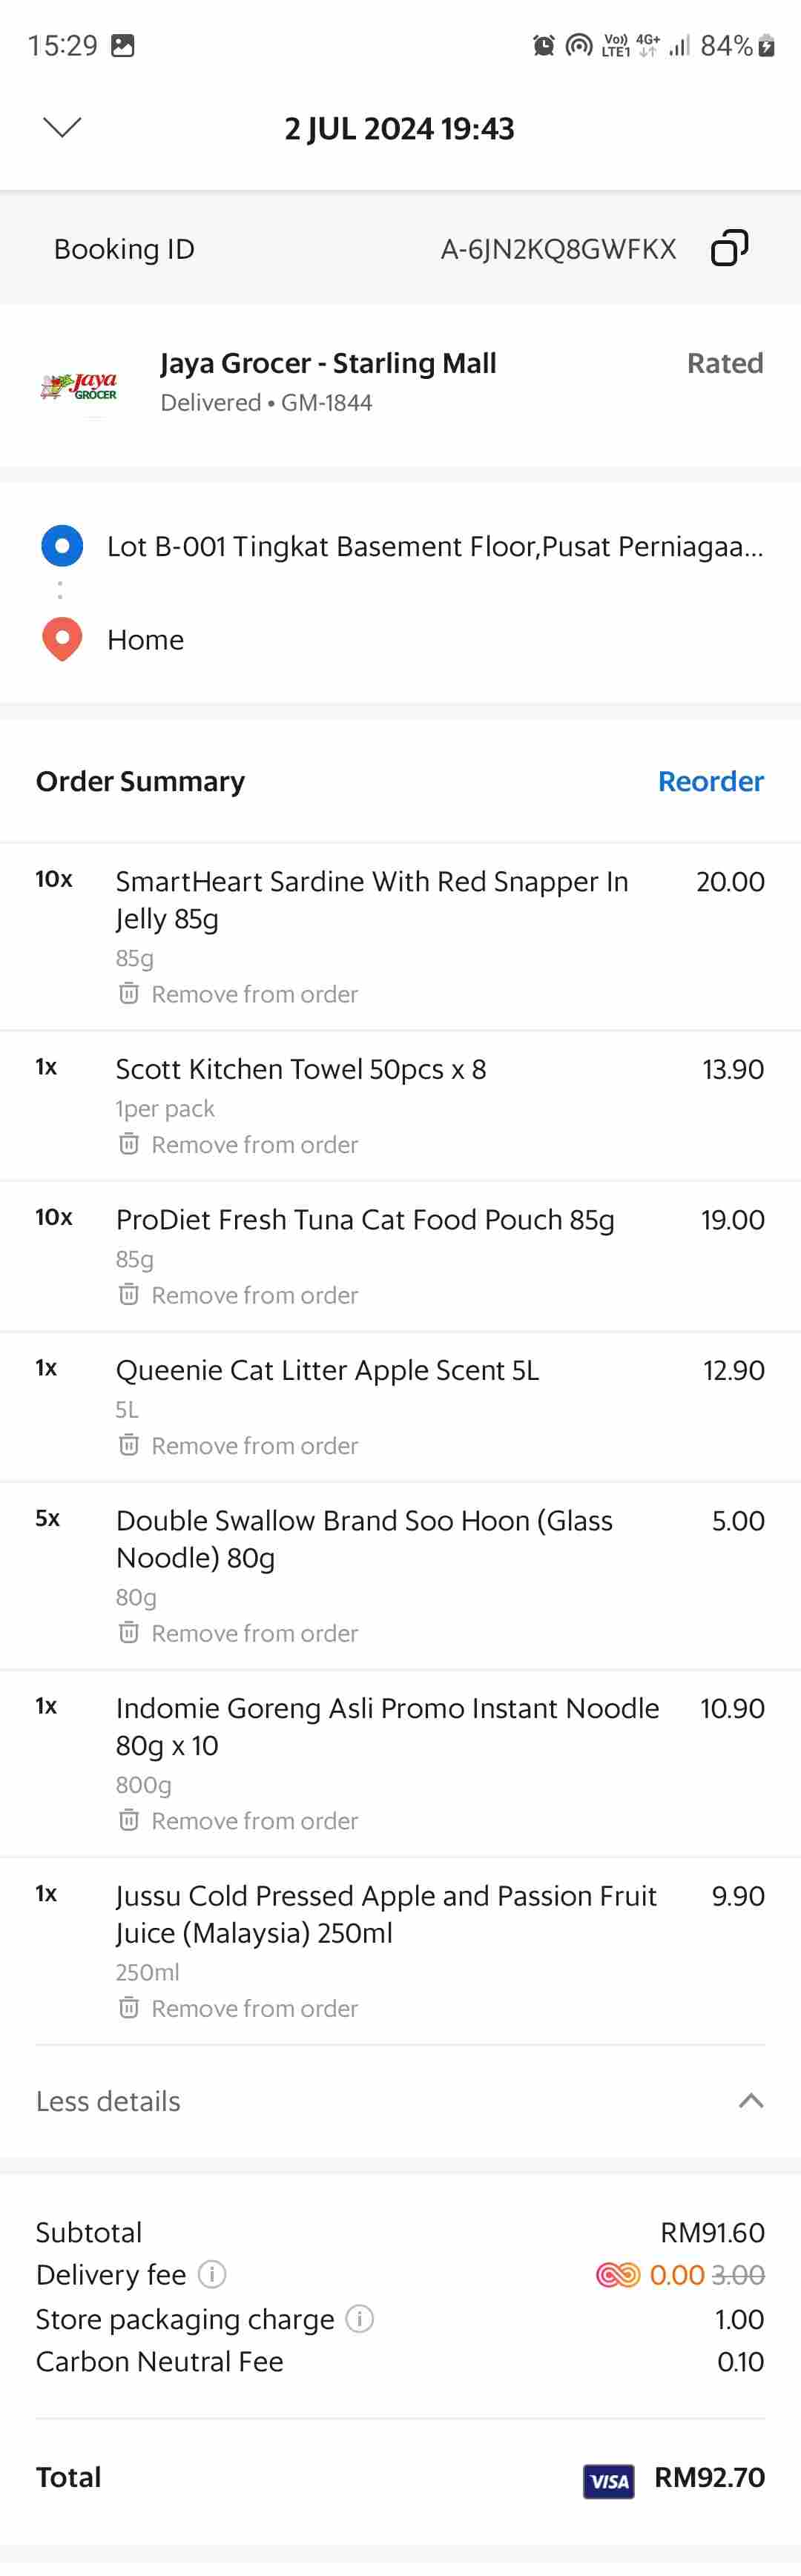Viewport: 801px width, 2576px height.
Task: Tap trash icon under SmartHeart Sardine item
Action: point(128,993)
